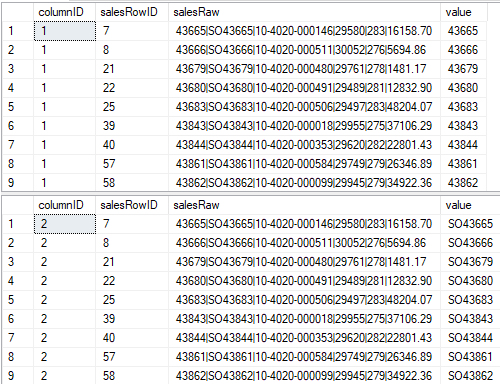The image size is (500, 384).
Task: Click the salesRowID cell 57 in the top grid
Action: coord(132,164)
